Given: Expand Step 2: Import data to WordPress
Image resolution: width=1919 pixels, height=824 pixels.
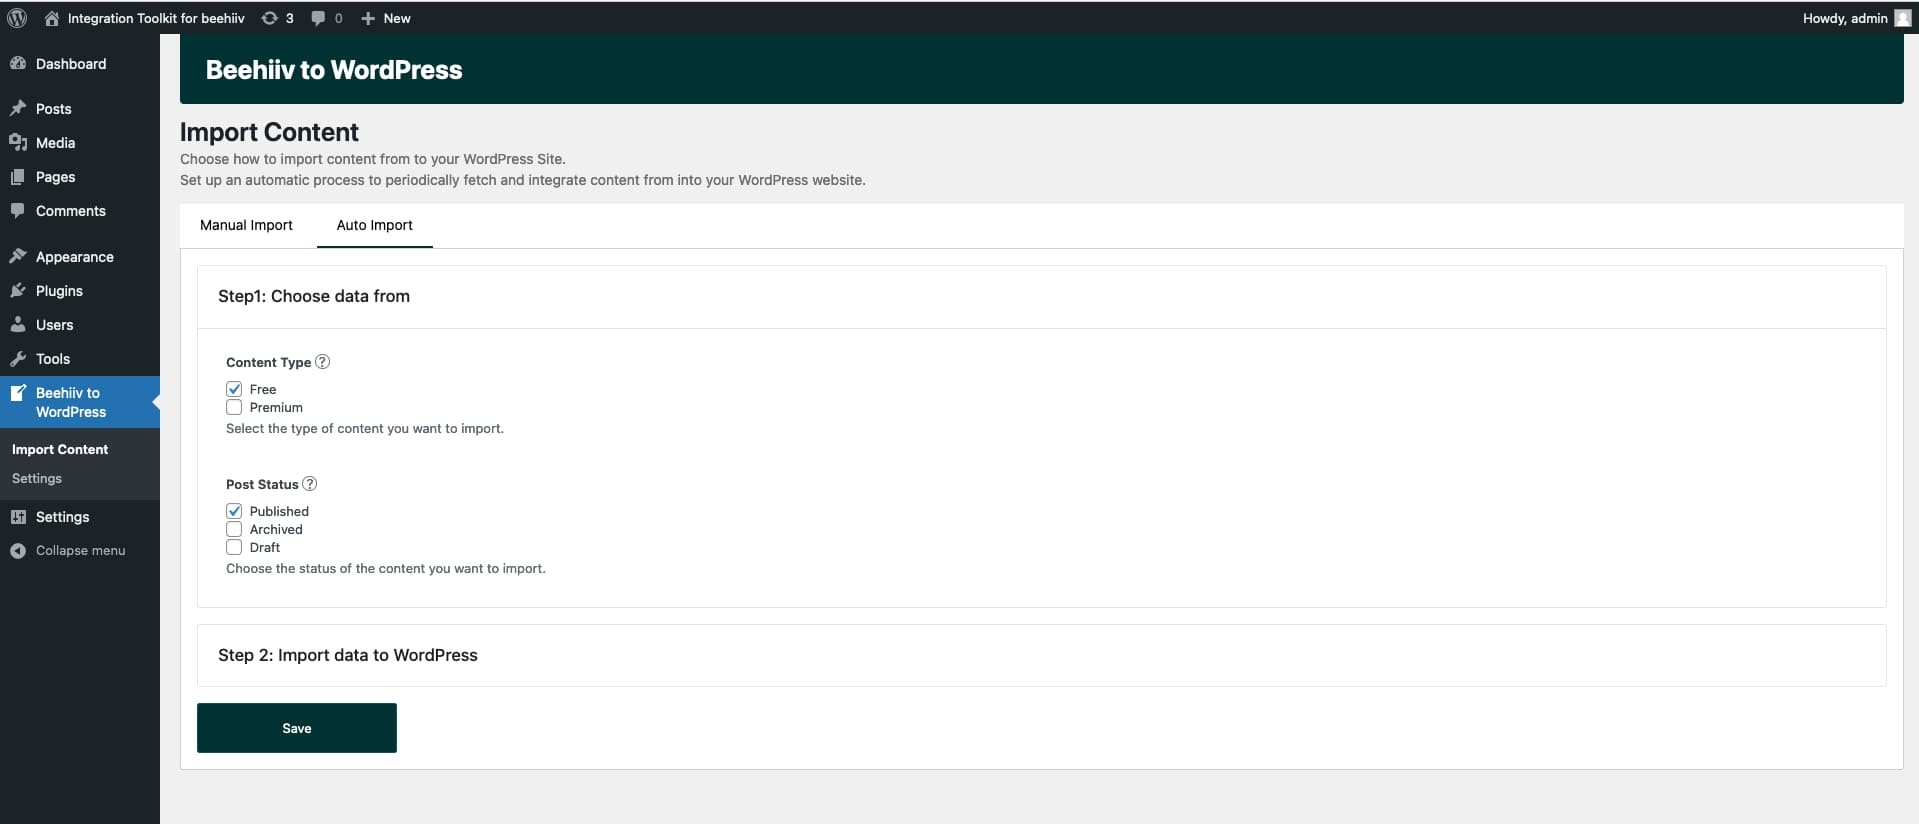Looking at the screenshot, I should 348,655.
